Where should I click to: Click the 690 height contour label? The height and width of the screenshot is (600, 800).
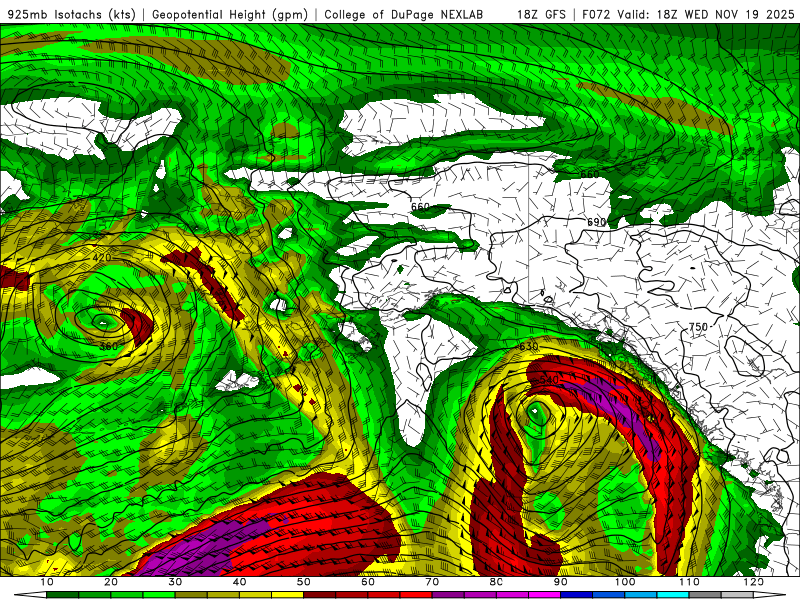596,222
